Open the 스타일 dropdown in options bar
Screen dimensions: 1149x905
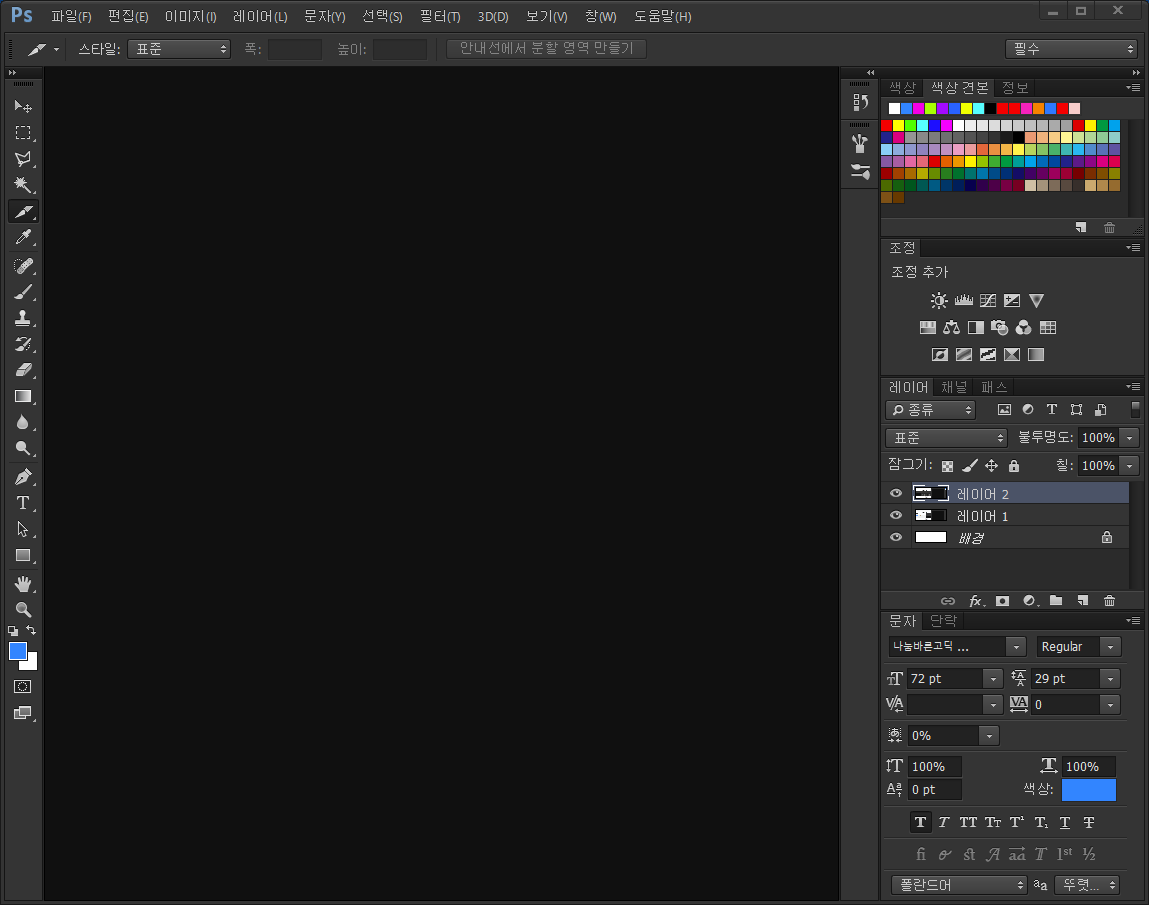coord(179,49)
